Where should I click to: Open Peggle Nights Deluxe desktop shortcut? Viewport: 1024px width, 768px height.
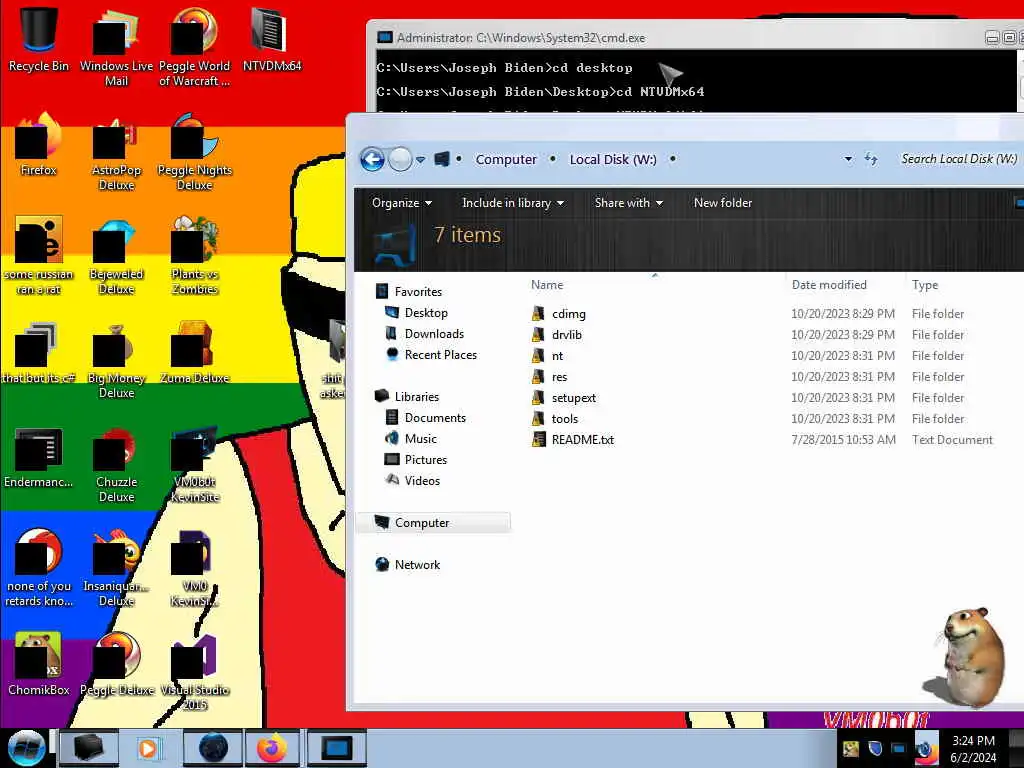[x=194, y=152]
